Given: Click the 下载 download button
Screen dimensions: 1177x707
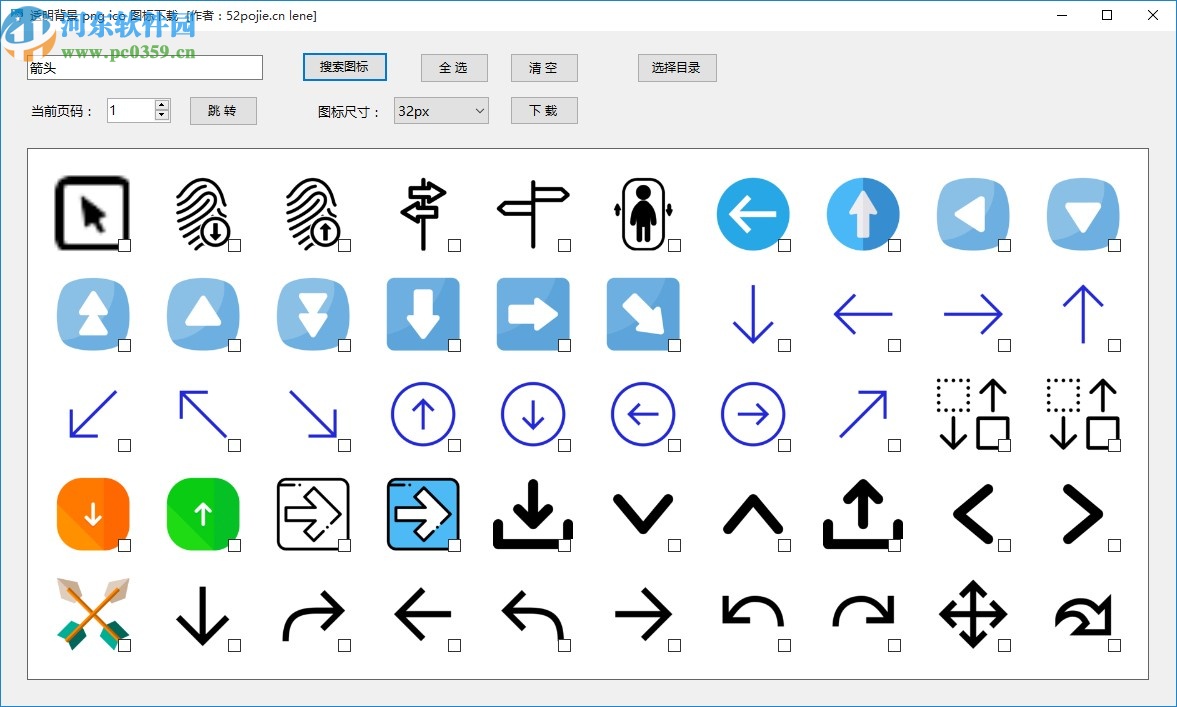Looking at the screenshot, I should click(544, 110).
